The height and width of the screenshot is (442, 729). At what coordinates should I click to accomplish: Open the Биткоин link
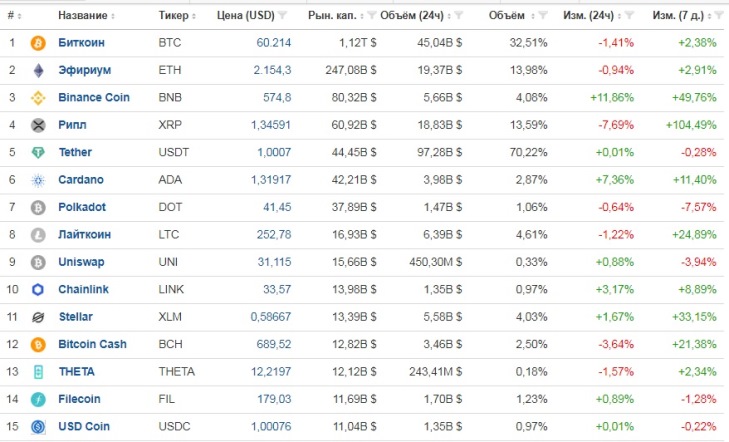pos(81,43)
